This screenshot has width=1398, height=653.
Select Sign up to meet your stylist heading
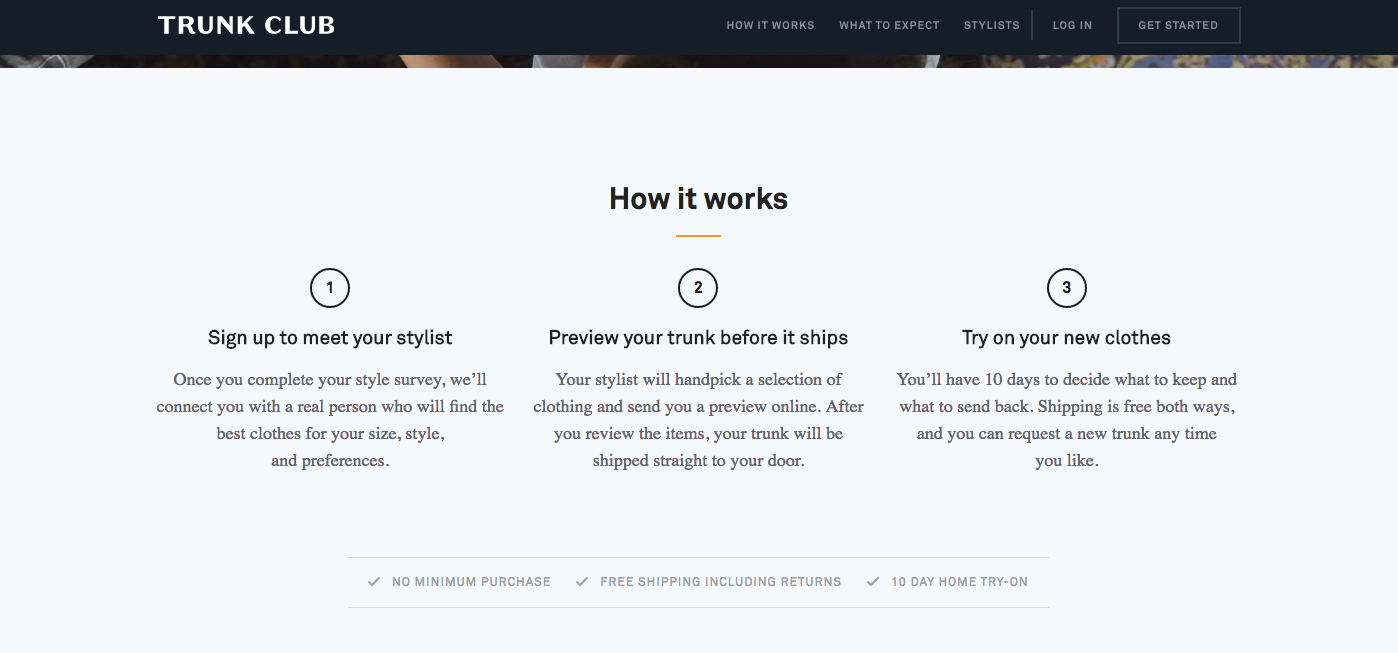330,338
